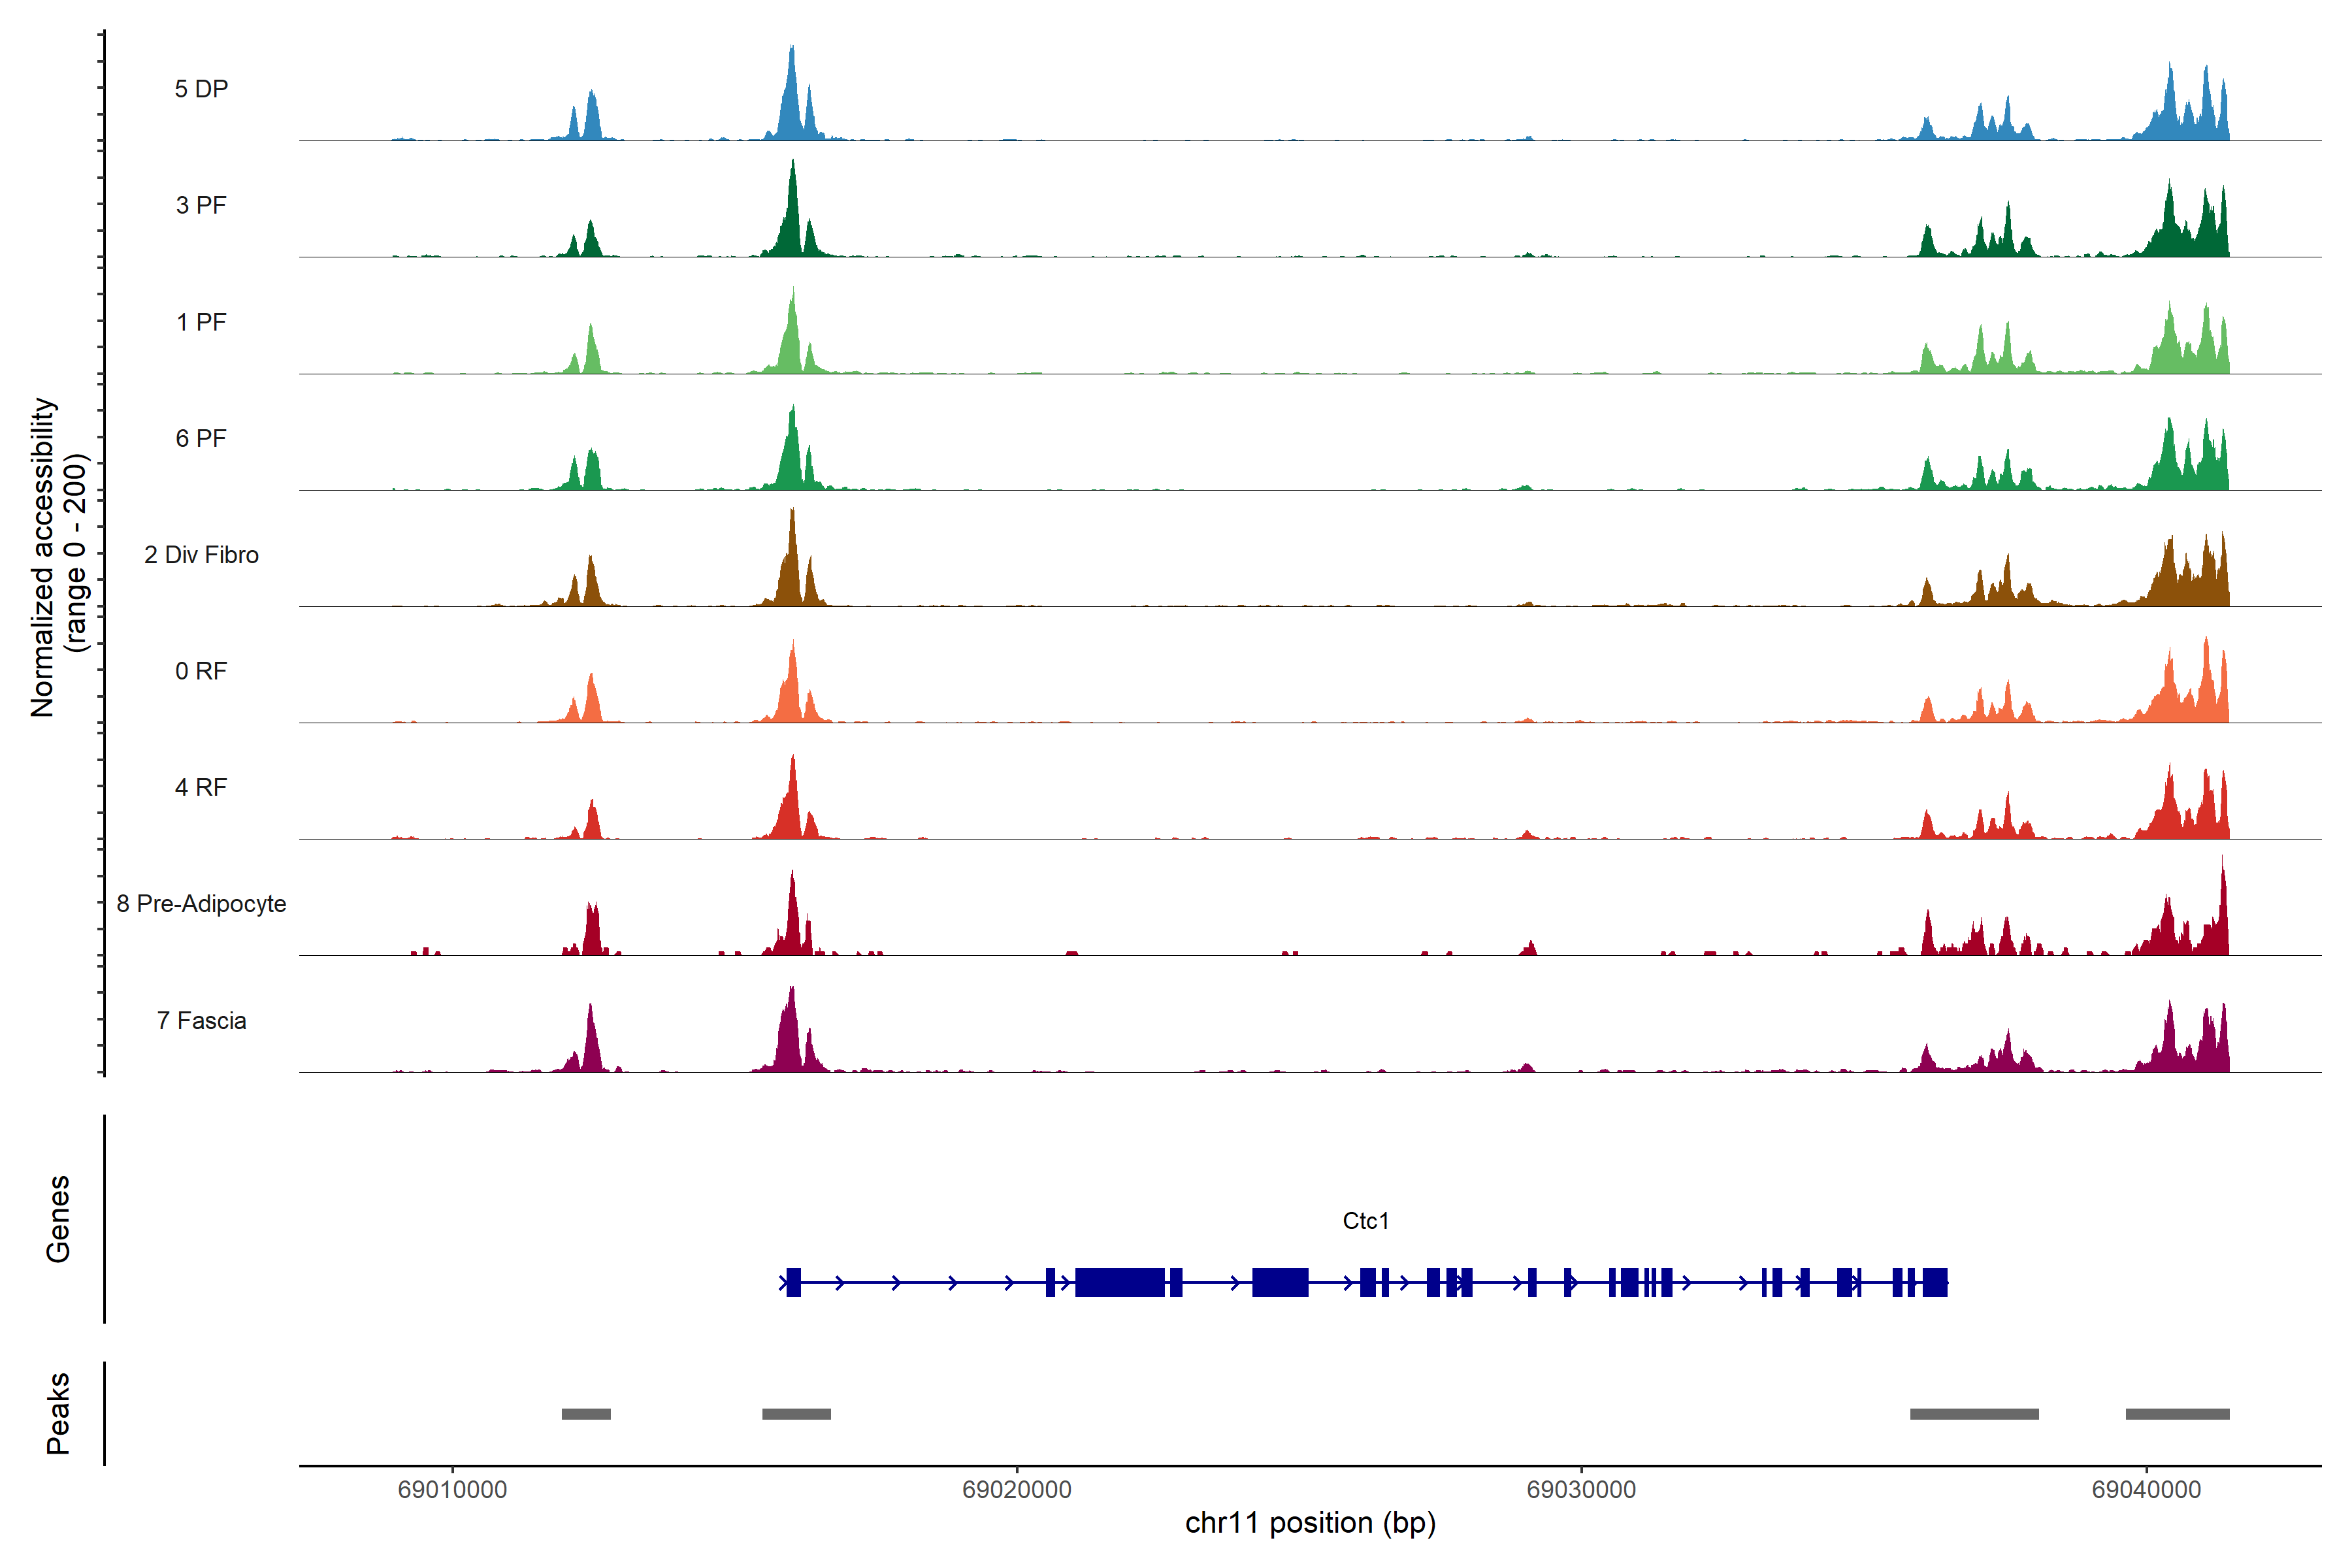2352x1568 pixels.
Task: Select the 8 Pre-Adipocyte label
Action: pyautogui.click(x=201, y=904)
